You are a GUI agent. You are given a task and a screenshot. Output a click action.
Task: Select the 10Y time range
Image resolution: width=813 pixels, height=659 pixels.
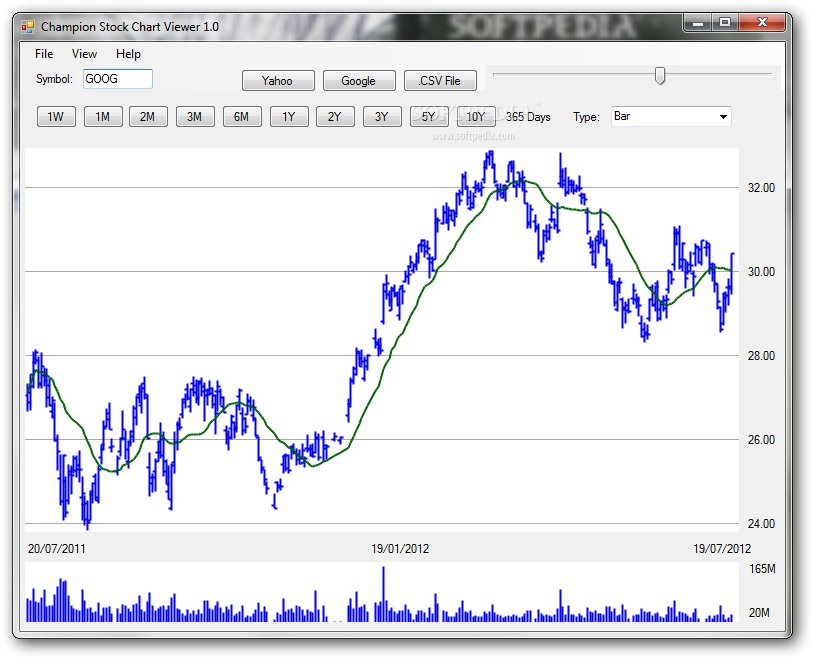pos(475,117)
